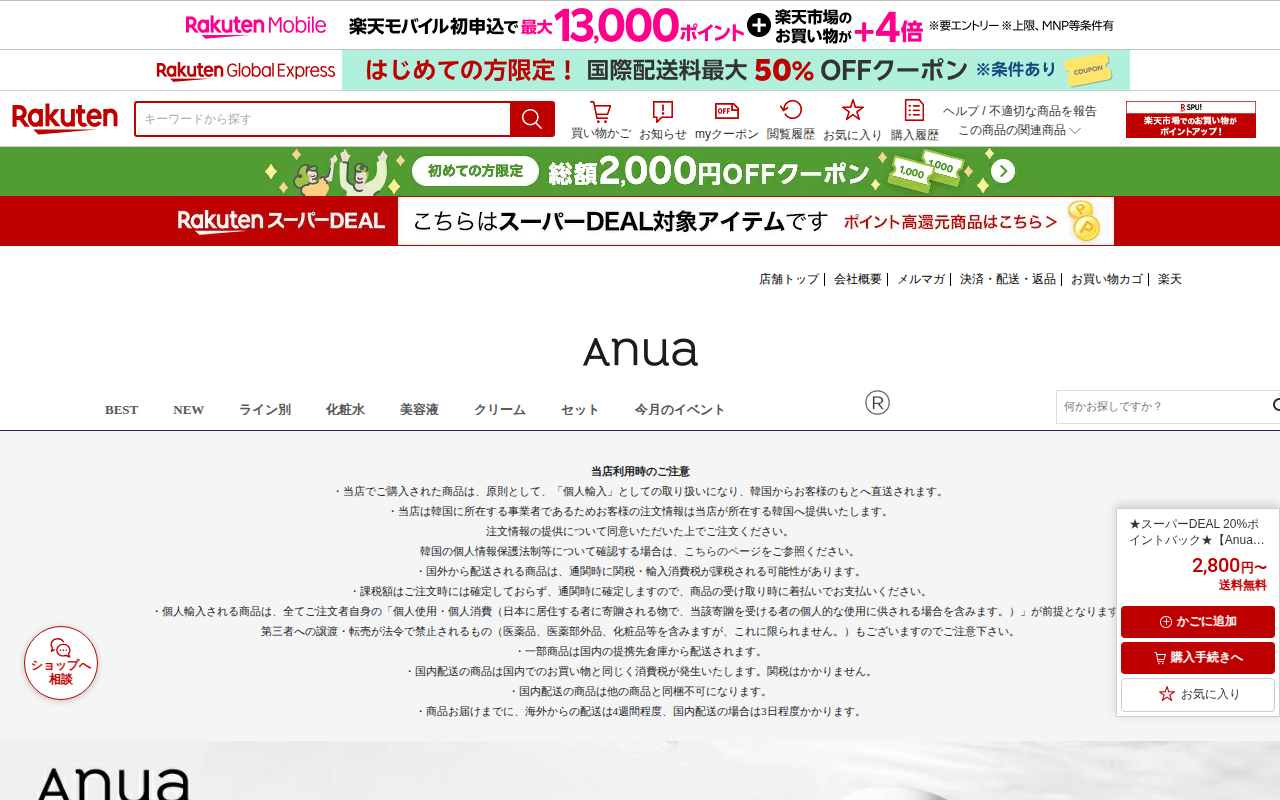This screenshot has height=800, width=1280.
Task: Open the SPU point-up banner
Action: coord(1191,119)
